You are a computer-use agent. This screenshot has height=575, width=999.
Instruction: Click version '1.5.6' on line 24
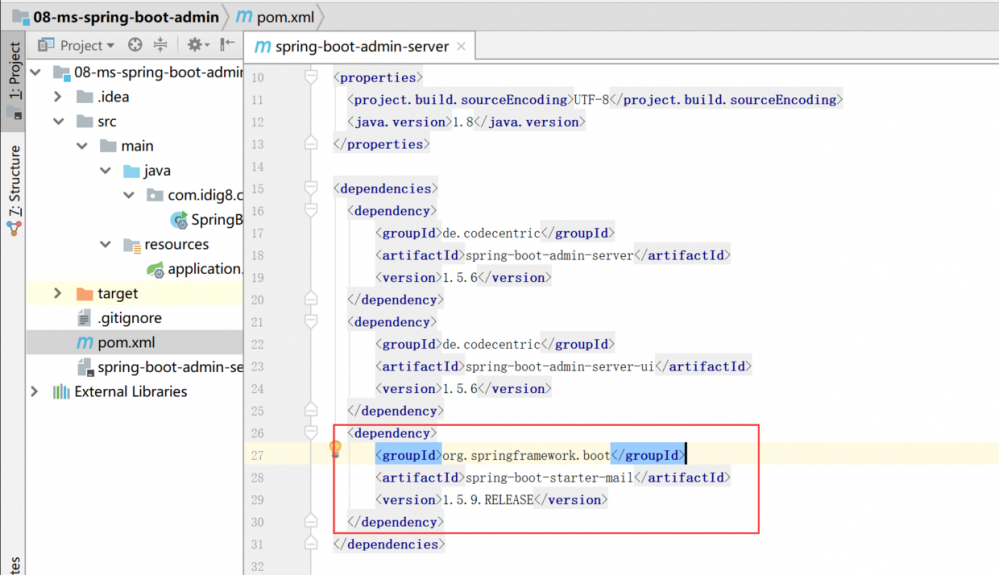(x=459, y=389)
